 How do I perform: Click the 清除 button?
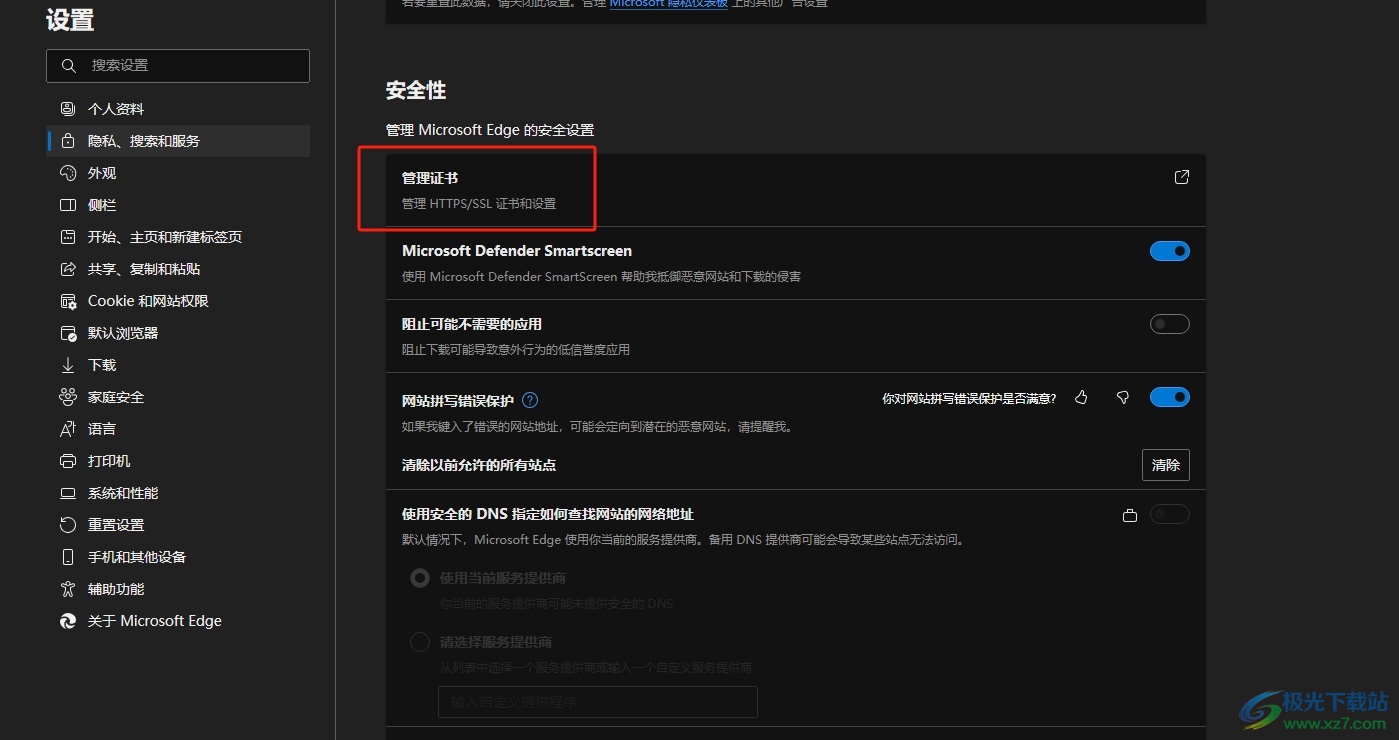1166,465
